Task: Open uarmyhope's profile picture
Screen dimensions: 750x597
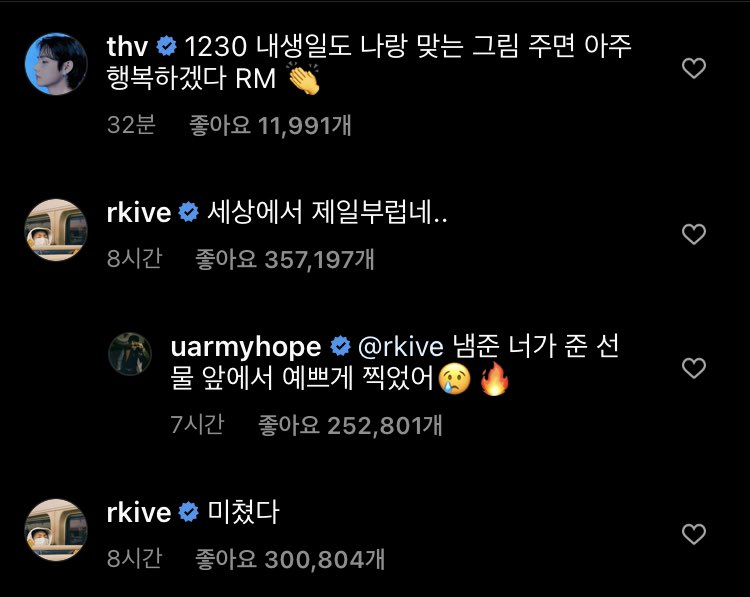Action: (130, 354)
